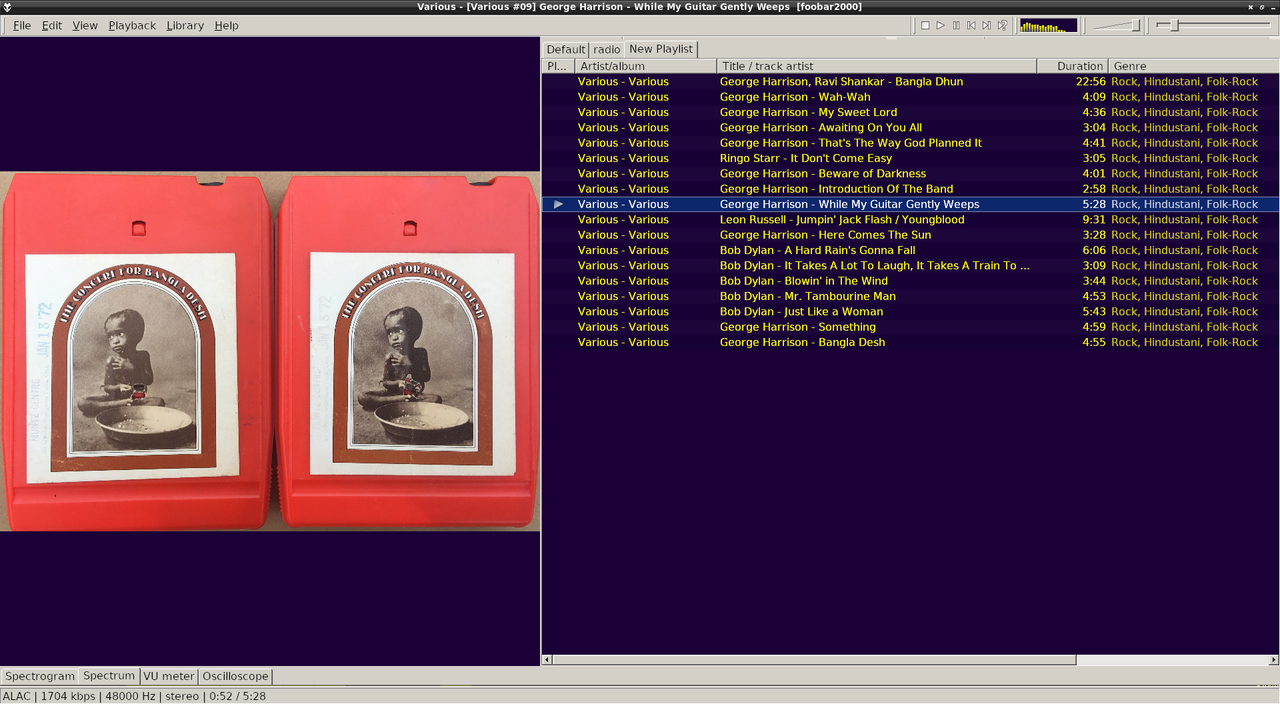This screenshot has width=1280, height=704.
Task: Click the status bar playback info
Action: 134,696
